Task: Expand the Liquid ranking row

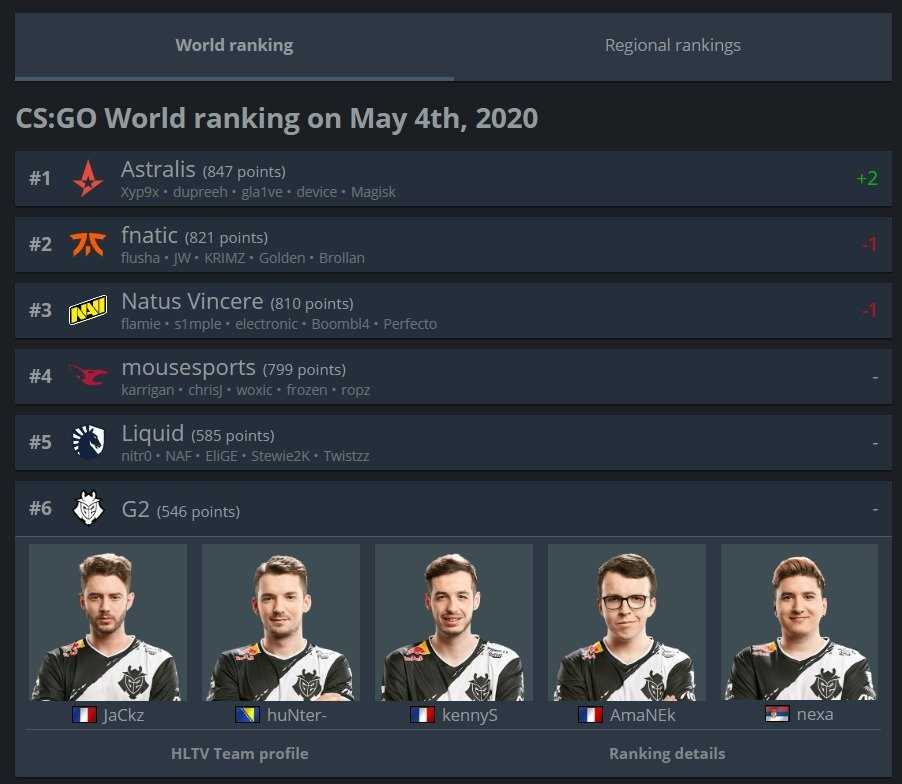Action: (453, 442)
